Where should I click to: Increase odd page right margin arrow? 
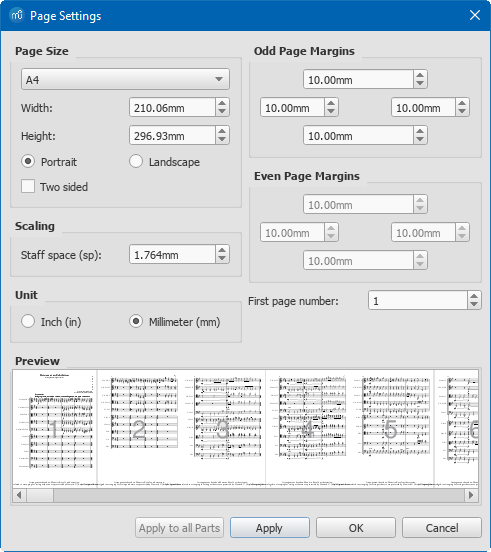[x=462, y=103]
